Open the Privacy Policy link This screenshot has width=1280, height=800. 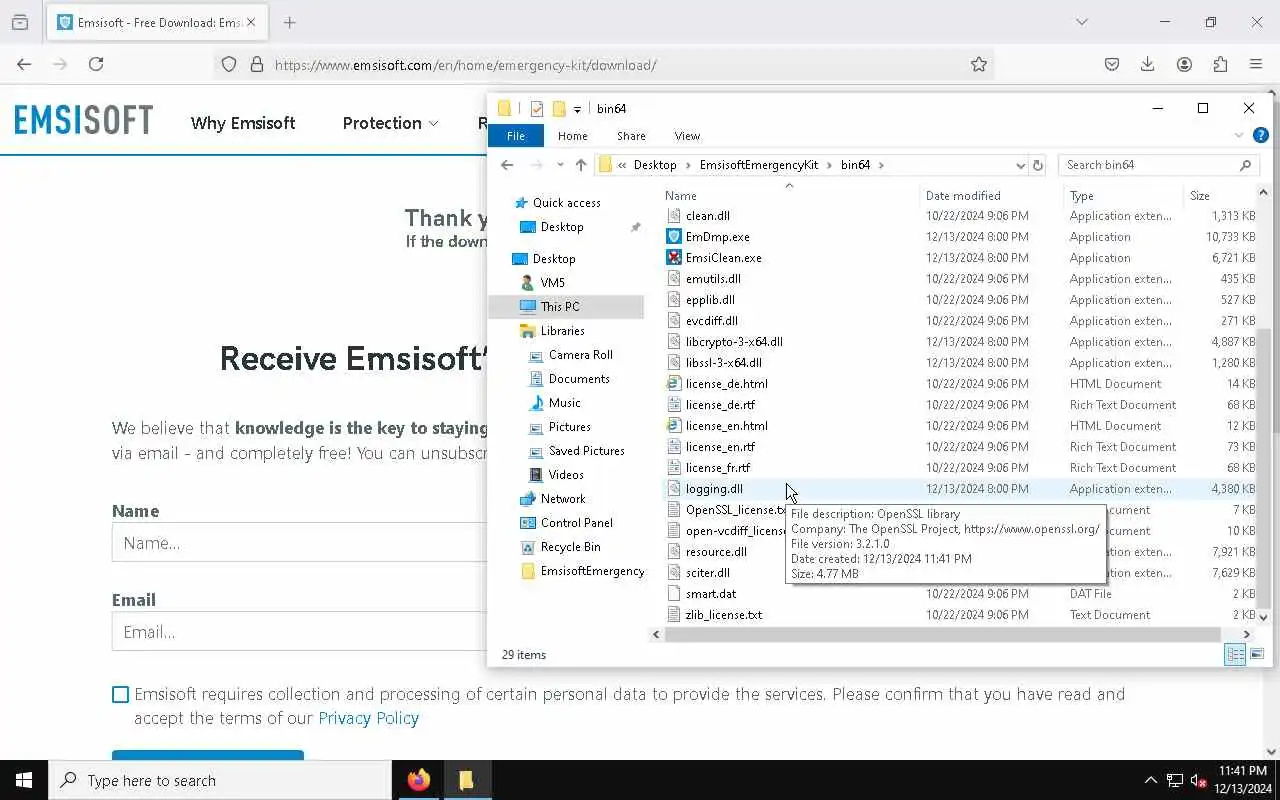(368, 718)
